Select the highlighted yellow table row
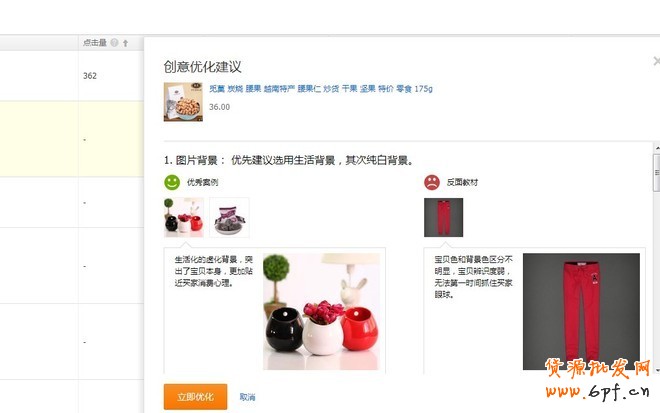 [x=72, y=139]
